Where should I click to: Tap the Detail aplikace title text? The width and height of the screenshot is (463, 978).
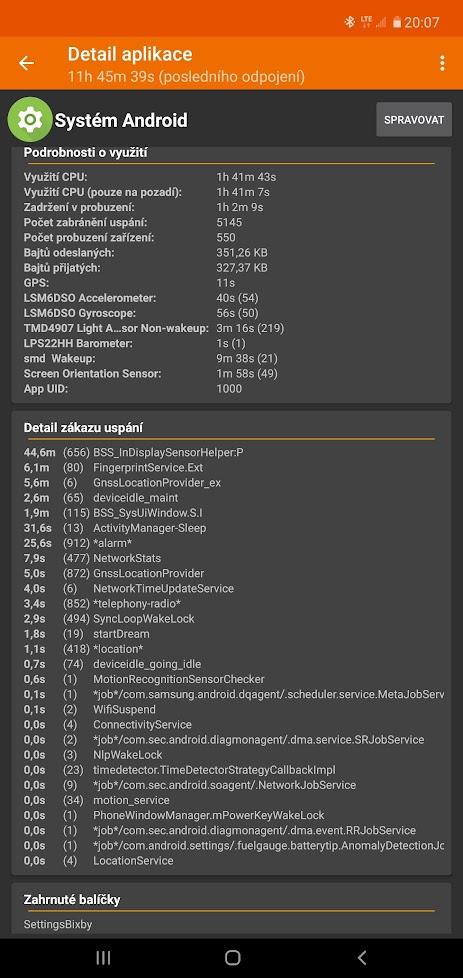click(130, 54)
